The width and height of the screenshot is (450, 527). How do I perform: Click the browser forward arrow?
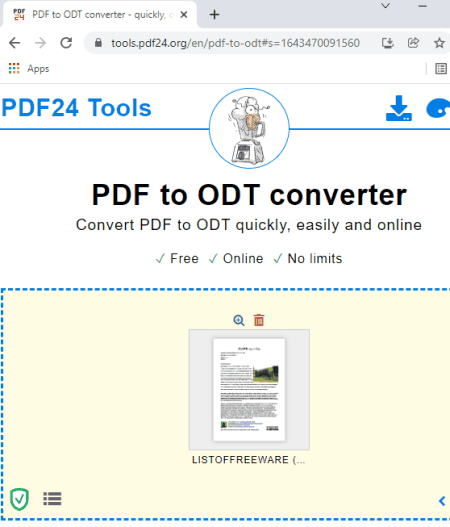[40, 43]
